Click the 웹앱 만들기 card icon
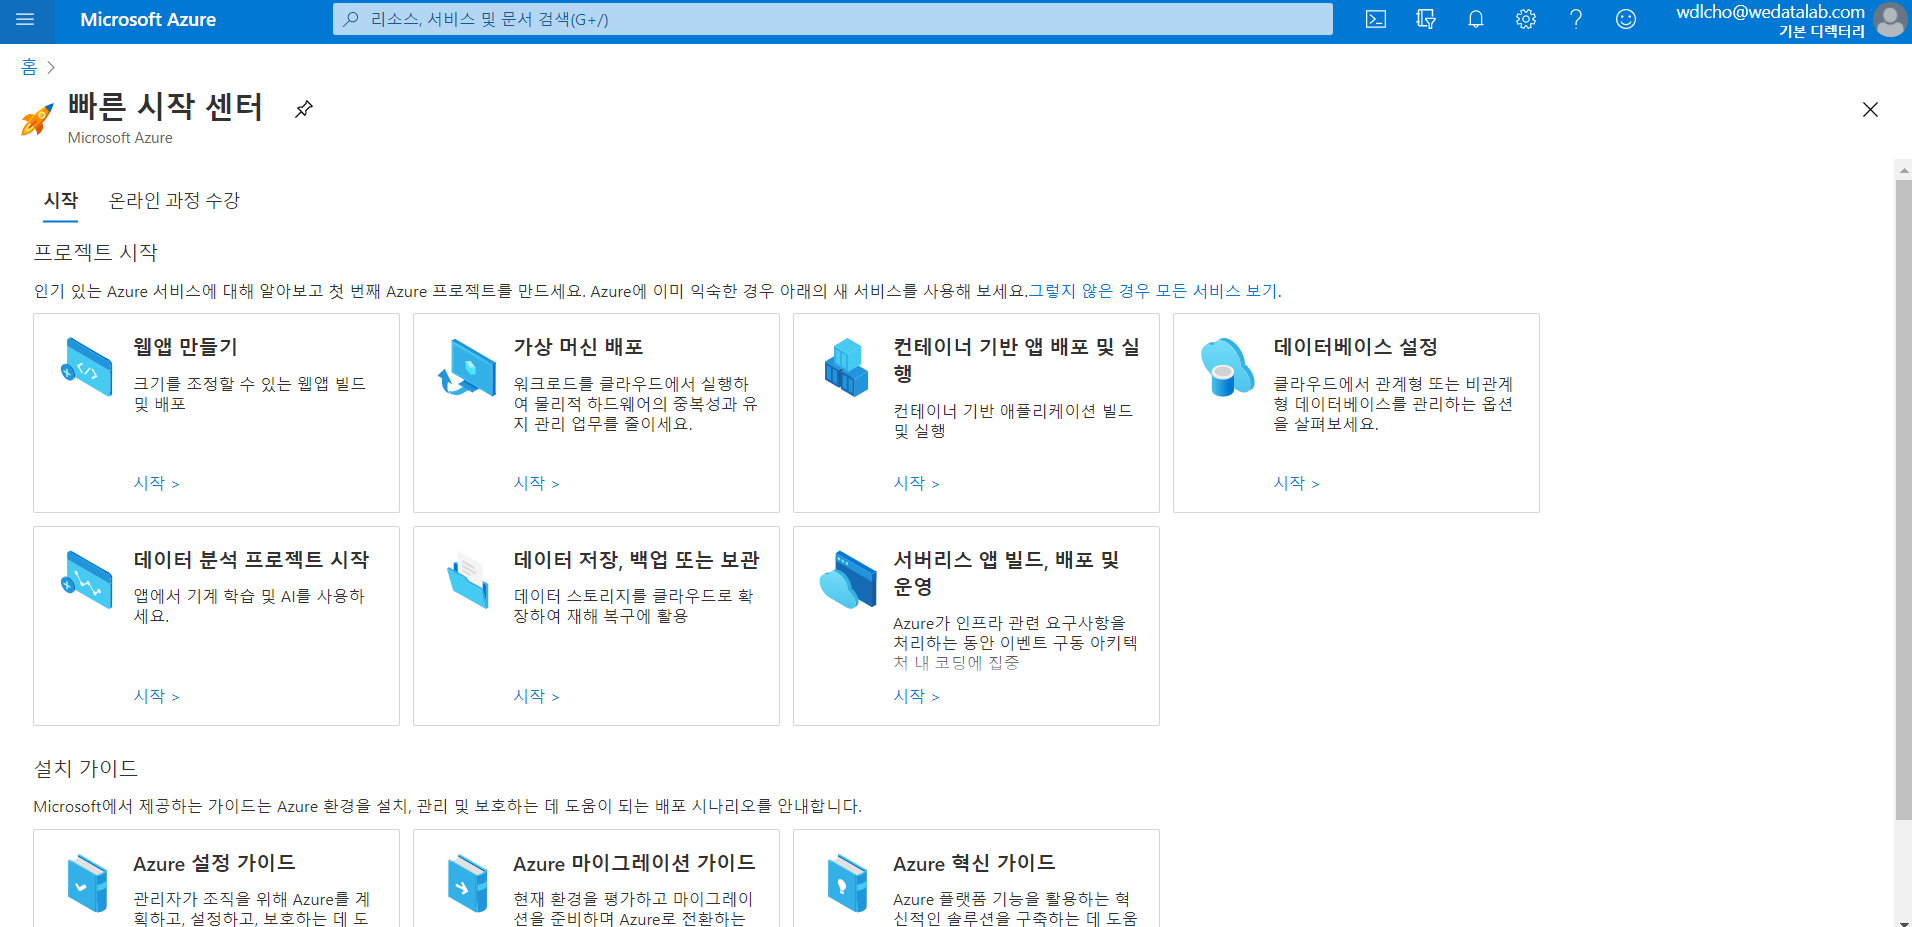The image size is (1912, 927). coord(87,367)
